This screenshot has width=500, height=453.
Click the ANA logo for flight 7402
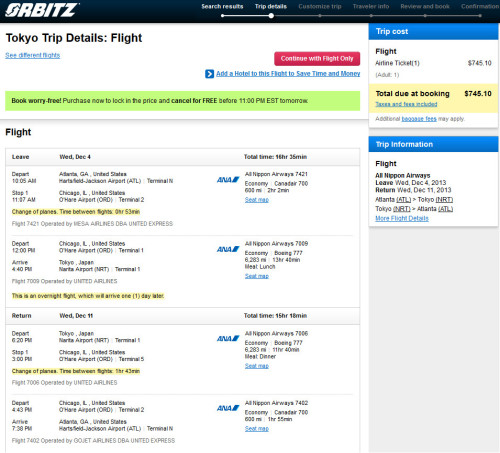228,408
